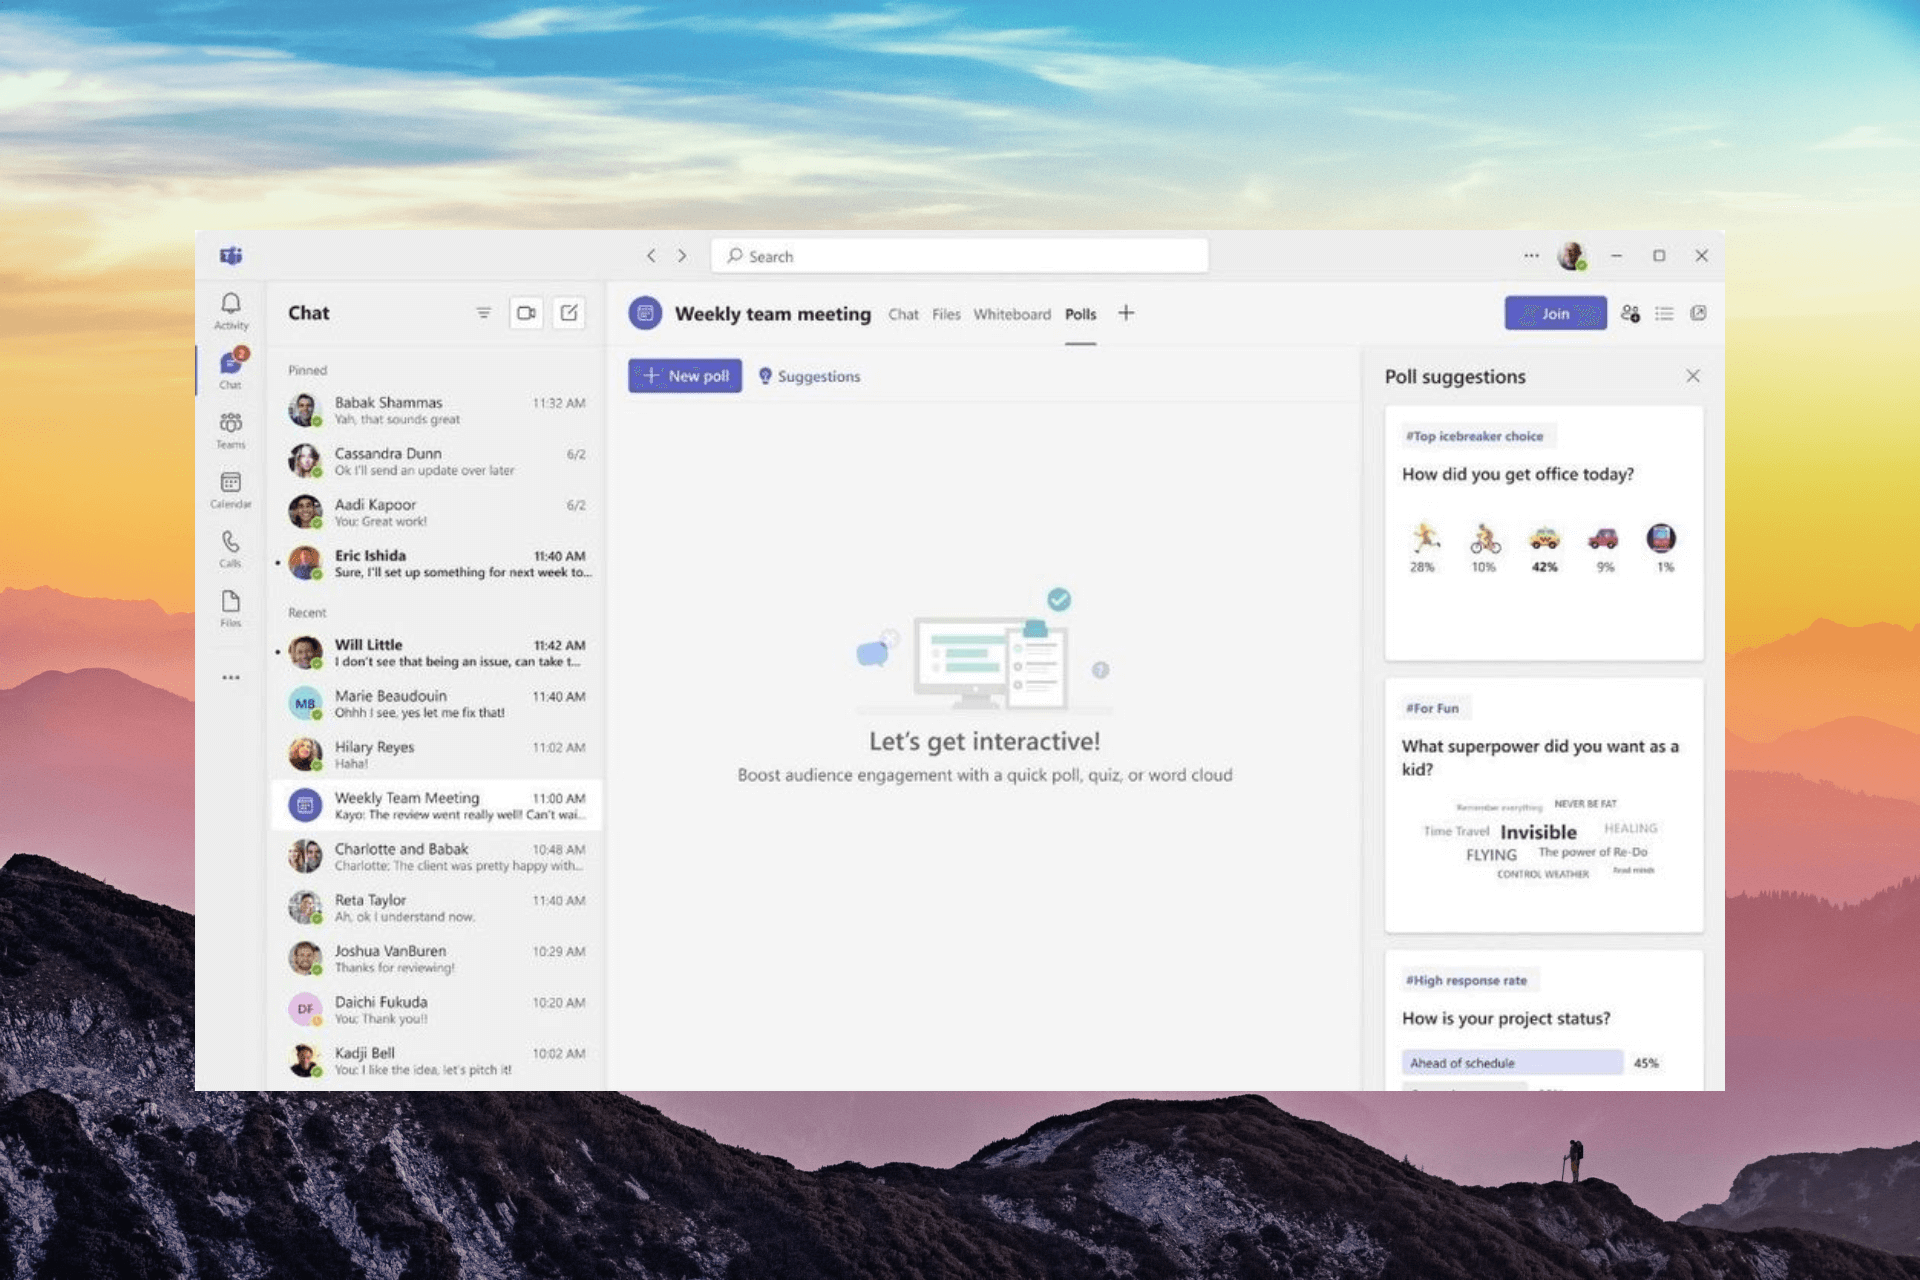The width and height of the screenshot is (1920, 1280).
Task: Click the Join button
Action: (x=1555, y=313)
